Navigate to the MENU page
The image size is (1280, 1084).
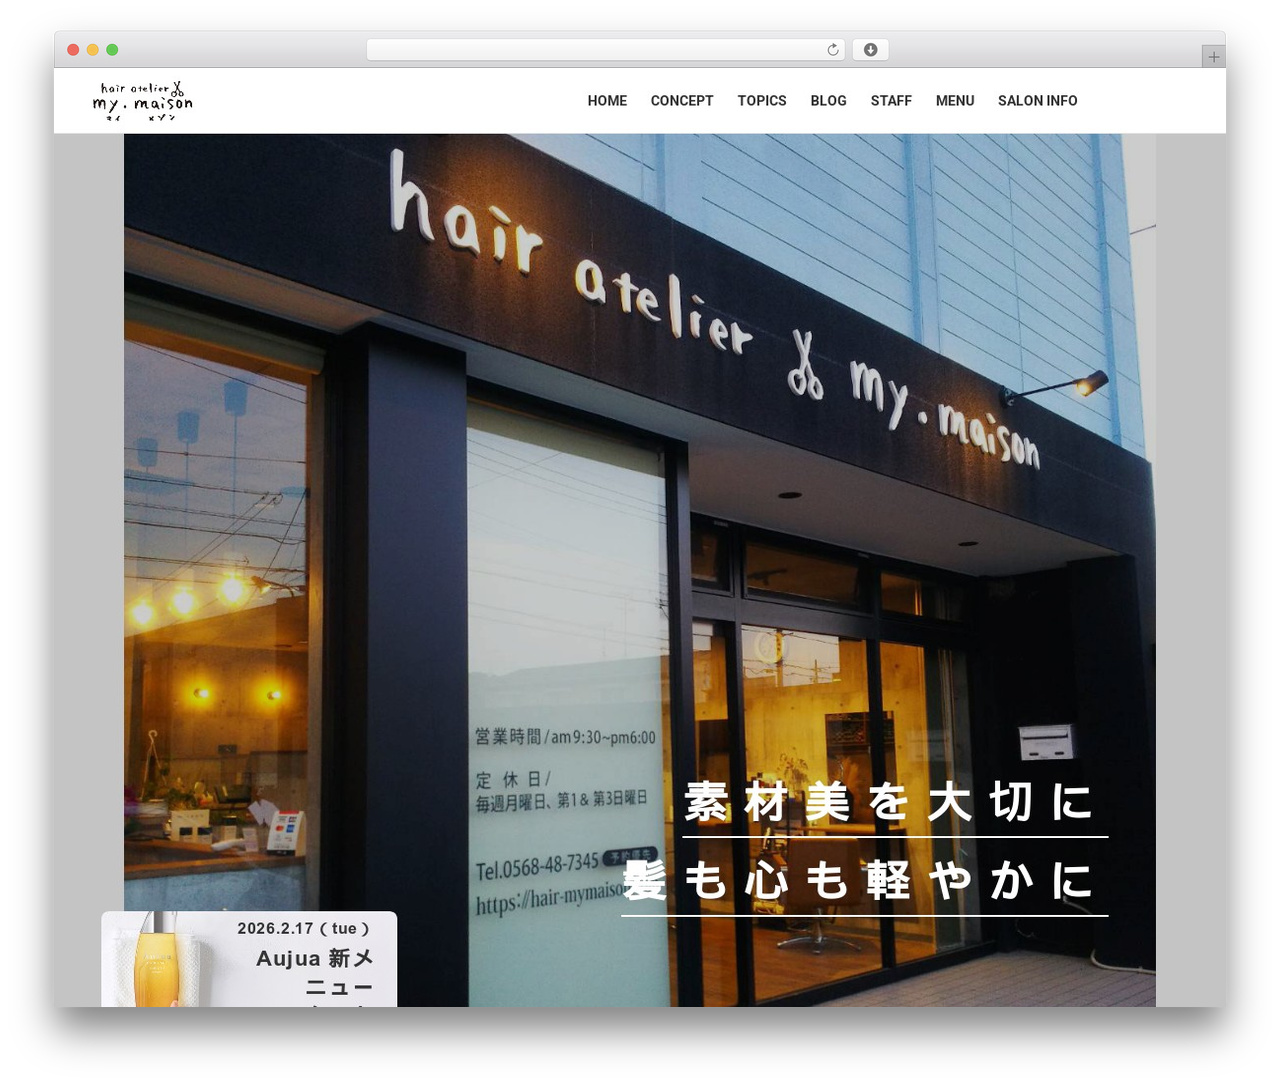(x=955, y=101)
